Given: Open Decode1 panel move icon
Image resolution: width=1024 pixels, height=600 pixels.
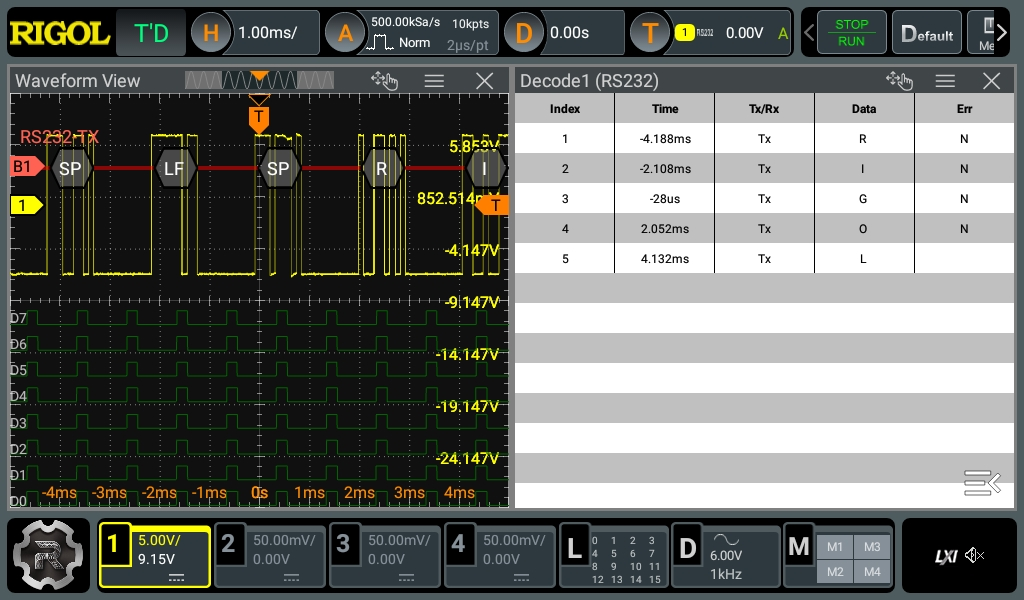Looking at the screenshot, I should pos(899,81).
